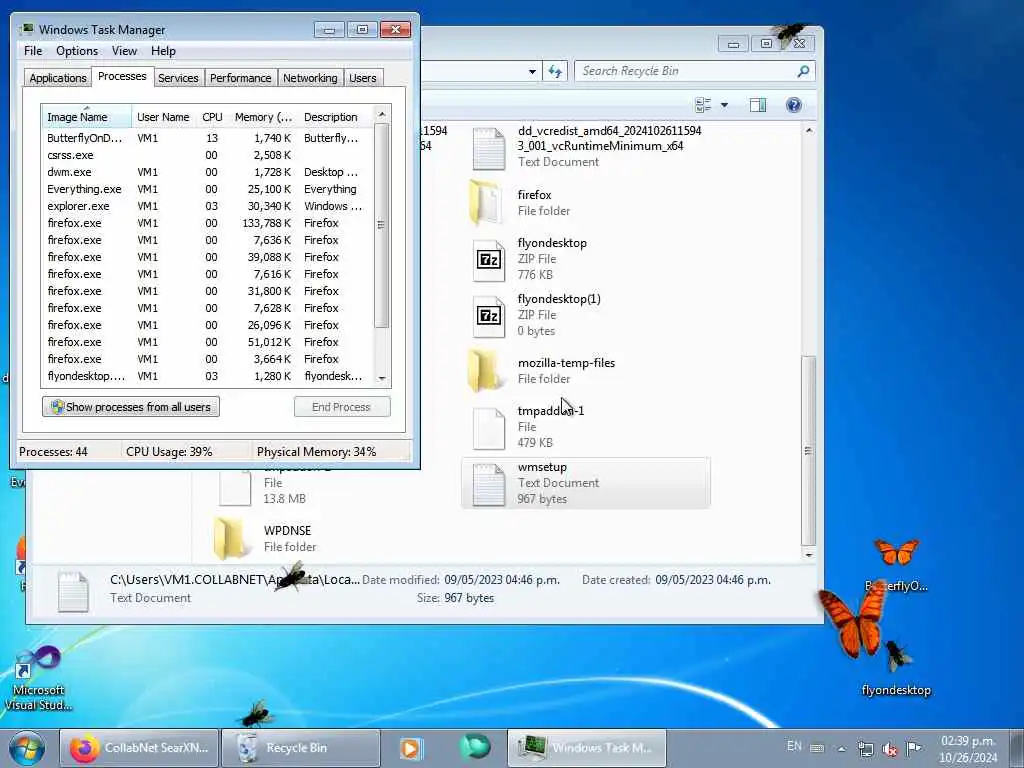Select the Everything.exe process row
This screenshot has width=1024, height=768.
point(206,189)
